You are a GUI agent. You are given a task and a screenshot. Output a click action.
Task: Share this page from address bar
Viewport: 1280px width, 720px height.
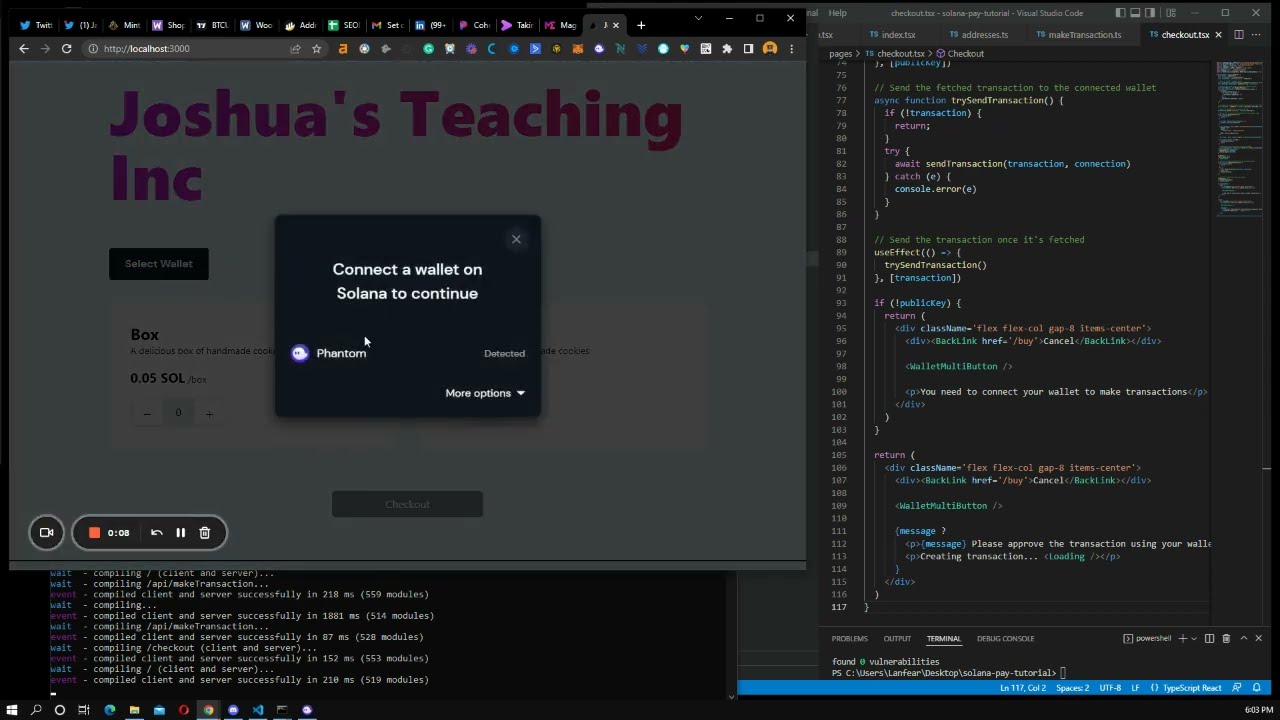pos(295,48)
